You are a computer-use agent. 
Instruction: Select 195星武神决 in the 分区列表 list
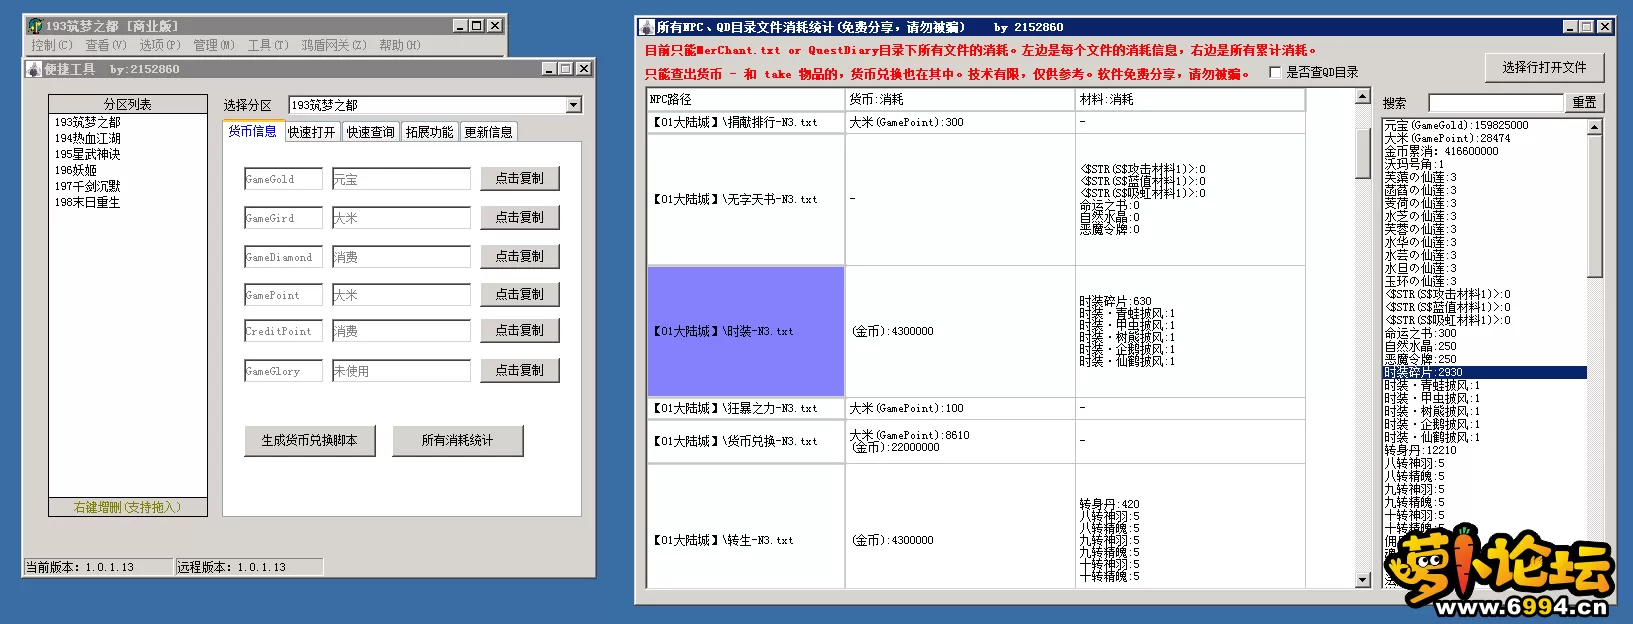click(128, 154)
